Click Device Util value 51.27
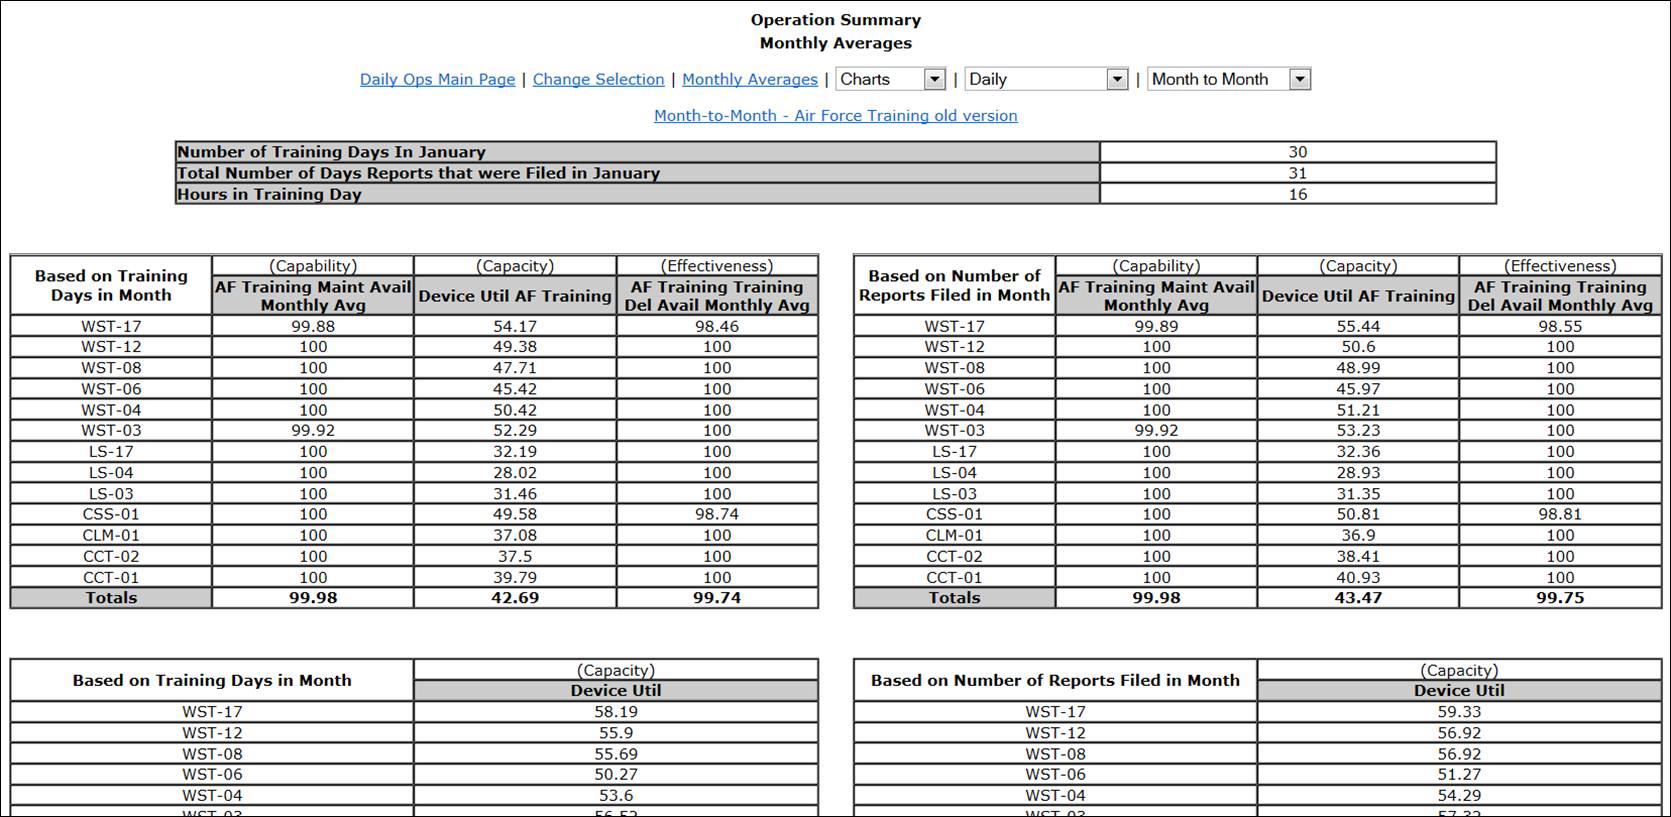The image size is (1671, 817). point(1458,774)
